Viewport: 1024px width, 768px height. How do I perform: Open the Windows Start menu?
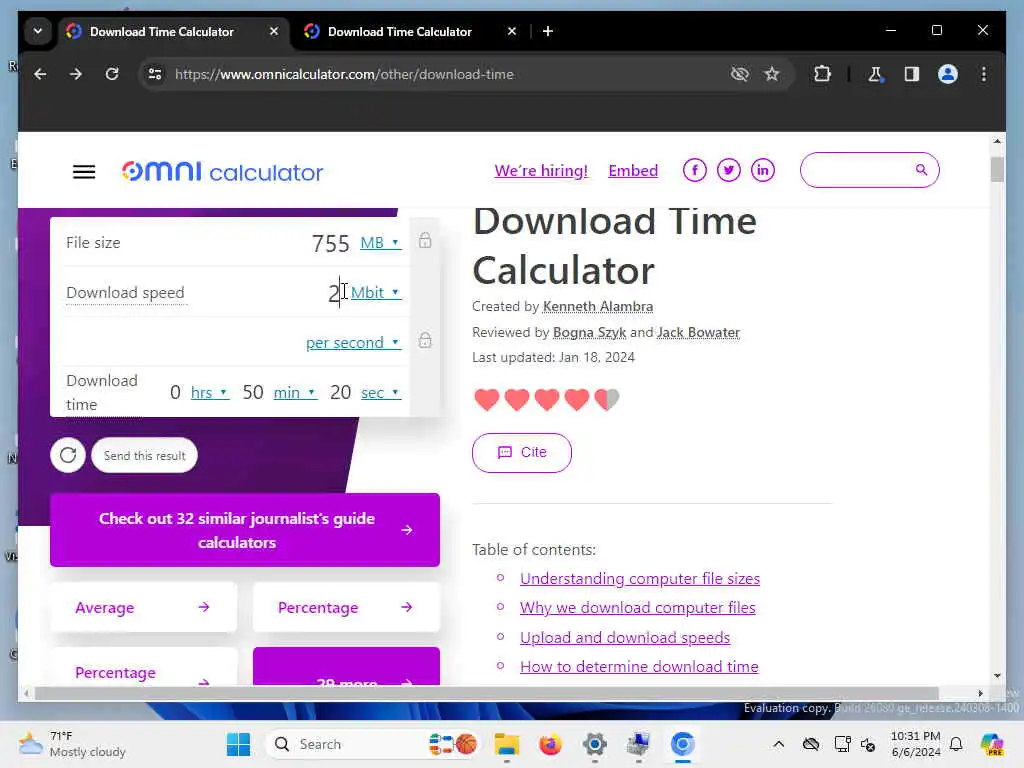click(x=238, y=744)
